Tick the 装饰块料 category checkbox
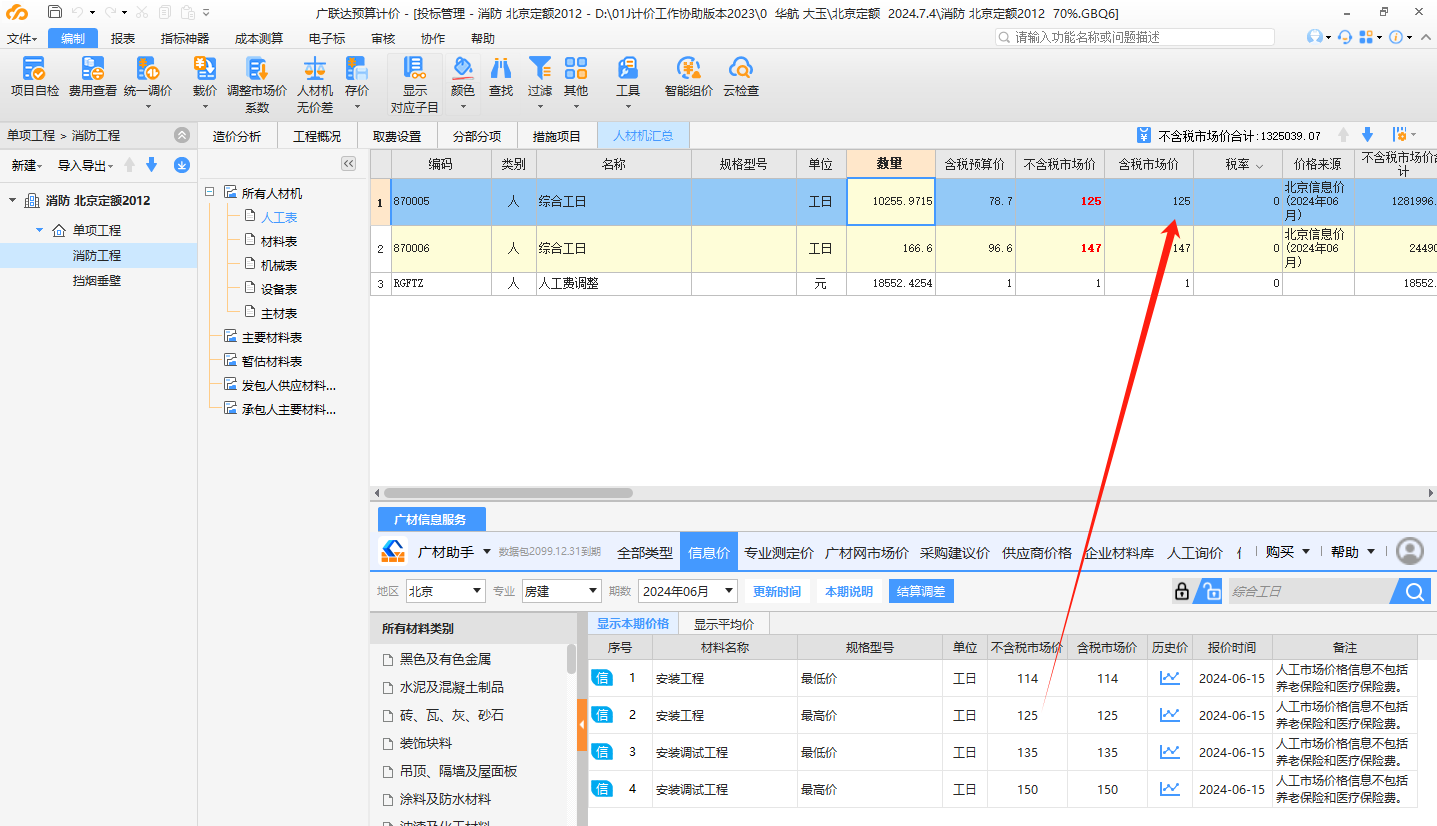This screenshot has width=1437, height=826. click(x=388, y=744)
